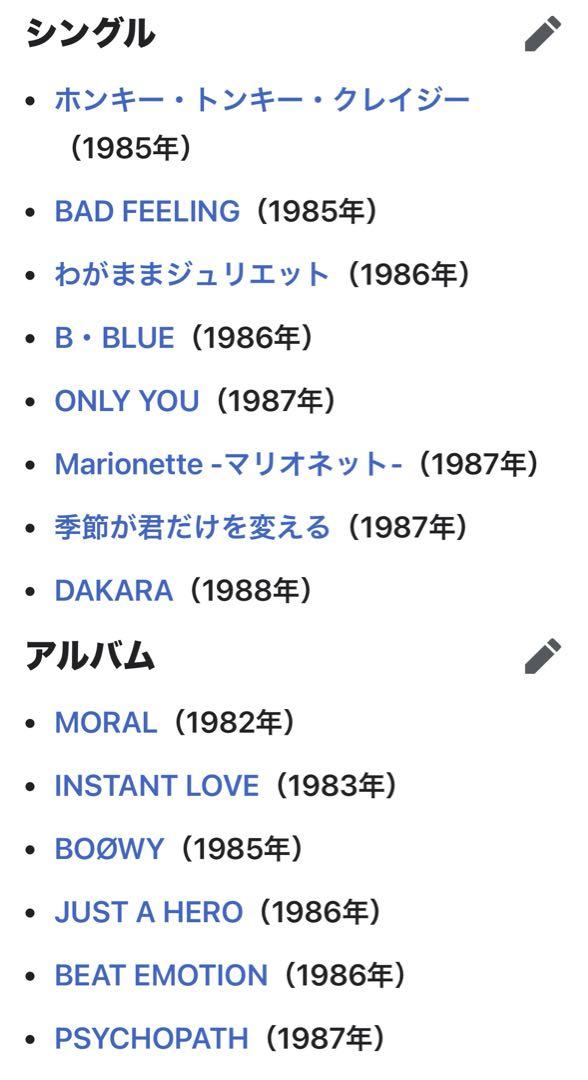Edit the シングル section with the pencil icon
The width and height of the screenshot is (588, 1080).
click(x=543, y=34)
